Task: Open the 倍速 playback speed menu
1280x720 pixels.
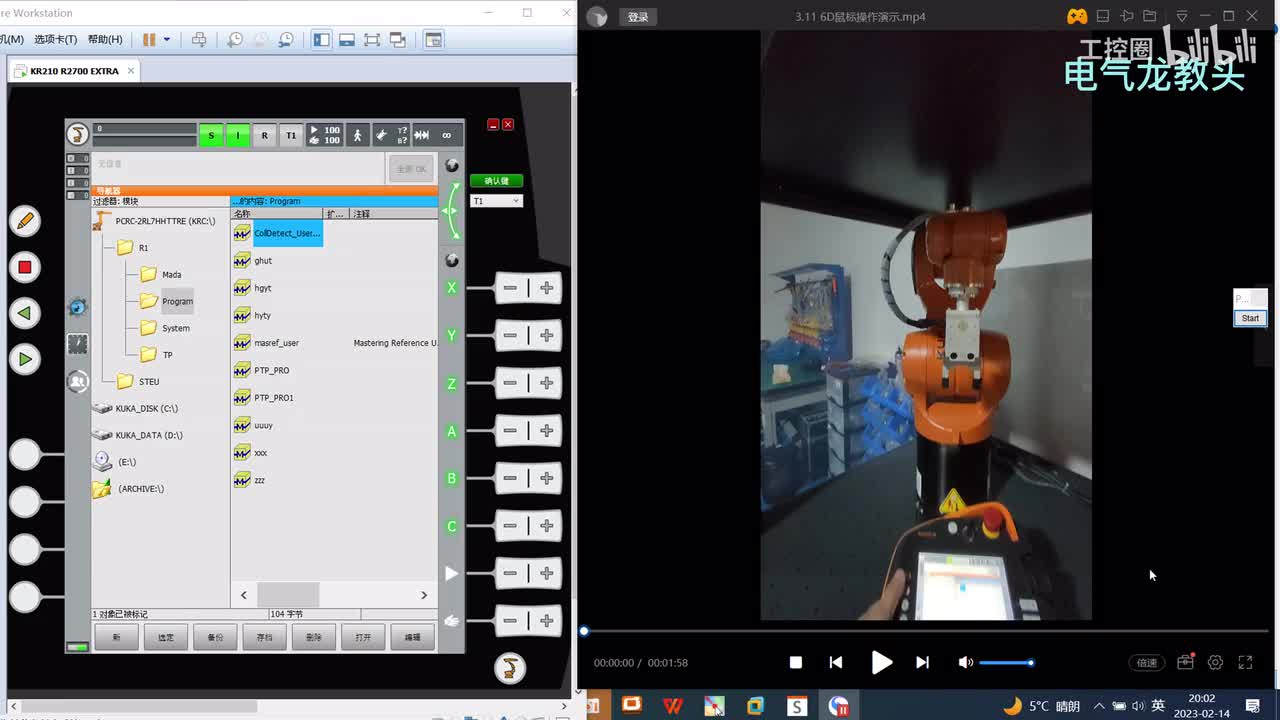Action: click(1147, 662)
